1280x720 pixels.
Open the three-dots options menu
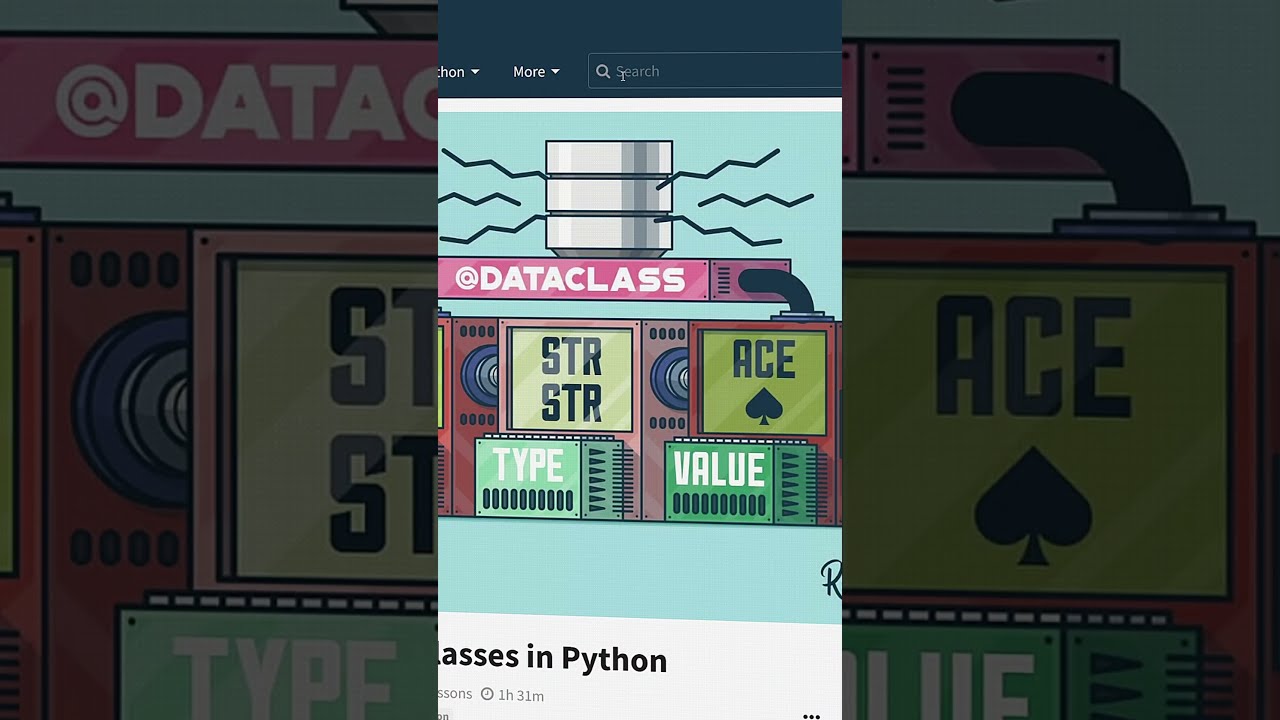pos(811,716)
